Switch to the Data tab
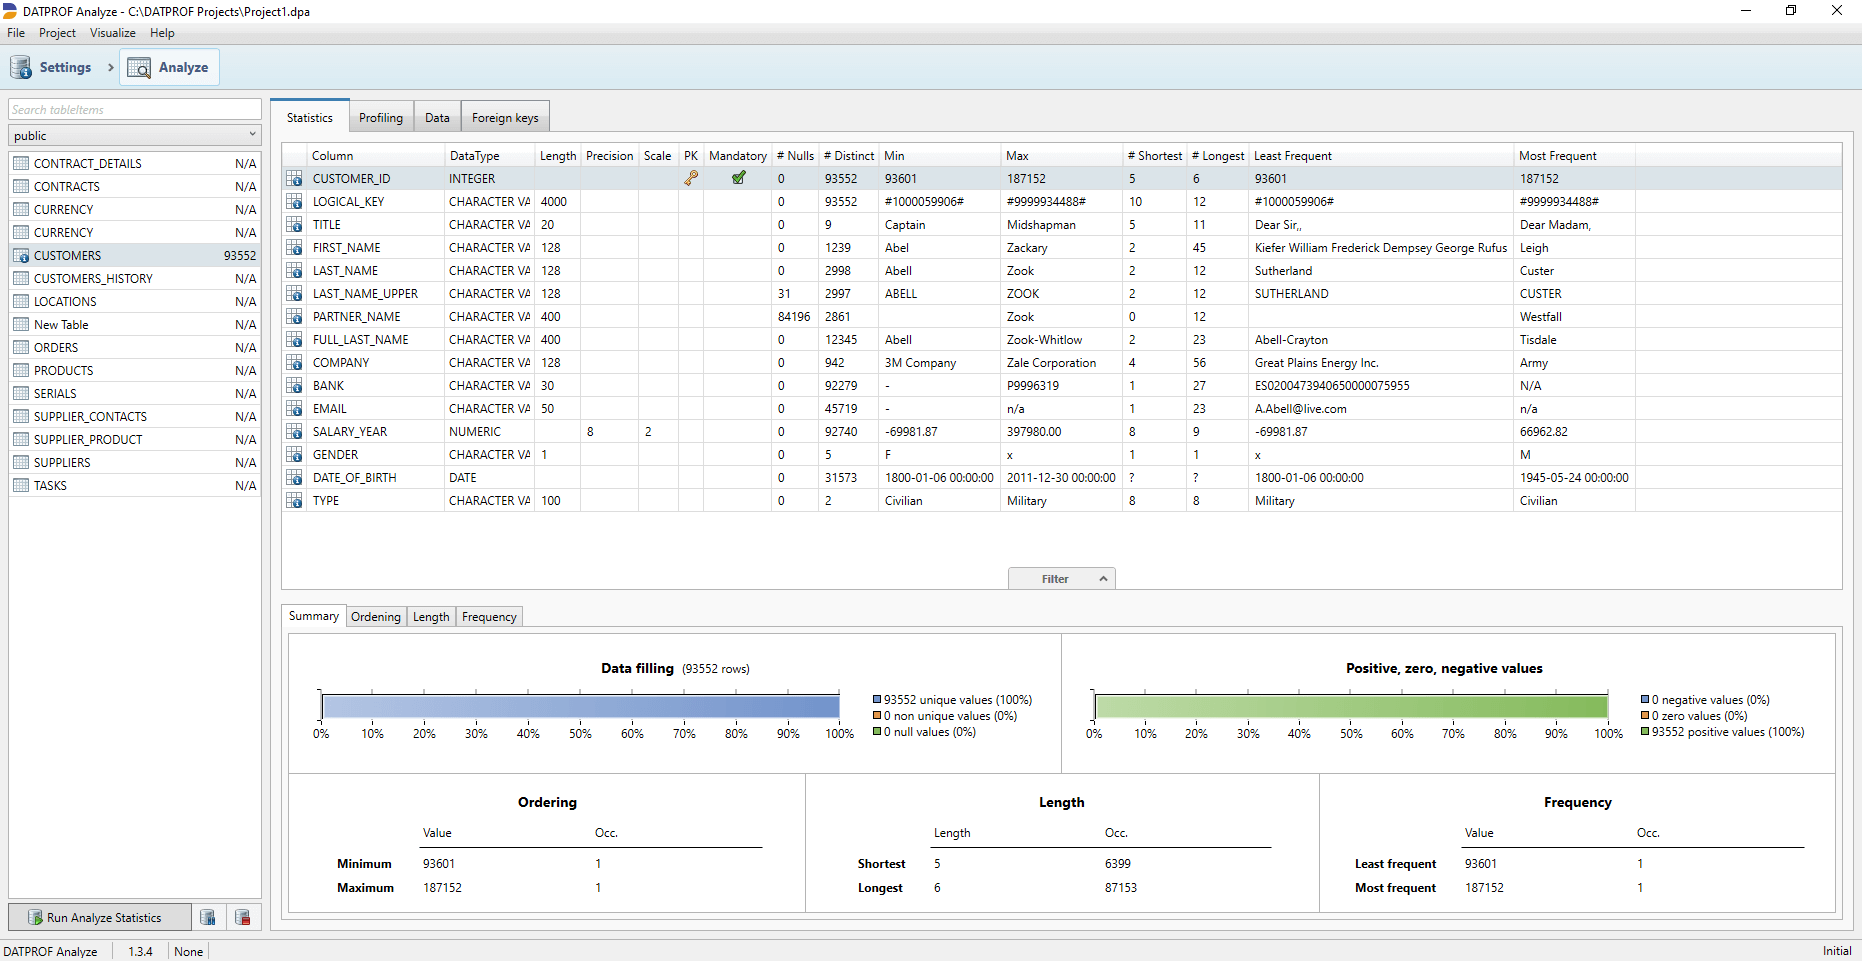The image size is (1862, 961). pyautogui.click(x=437, y=118)
